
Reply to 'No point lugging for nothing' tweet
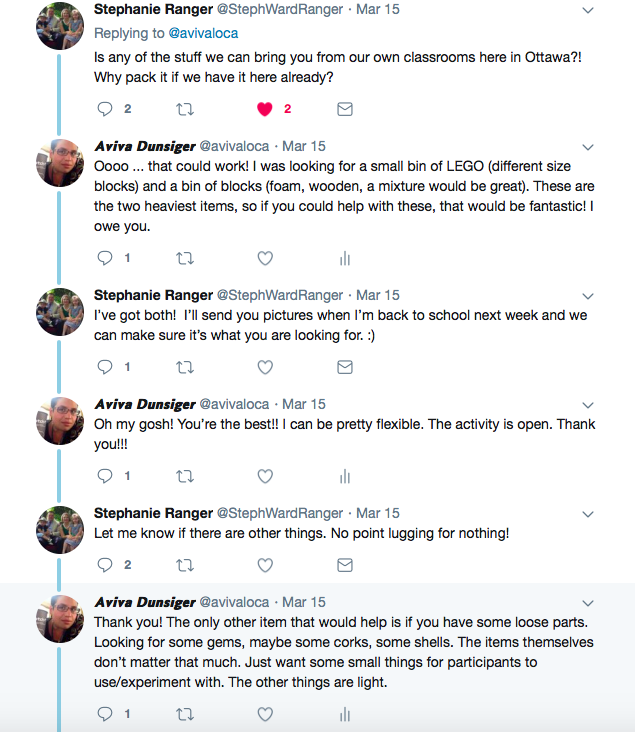[105, 565]
